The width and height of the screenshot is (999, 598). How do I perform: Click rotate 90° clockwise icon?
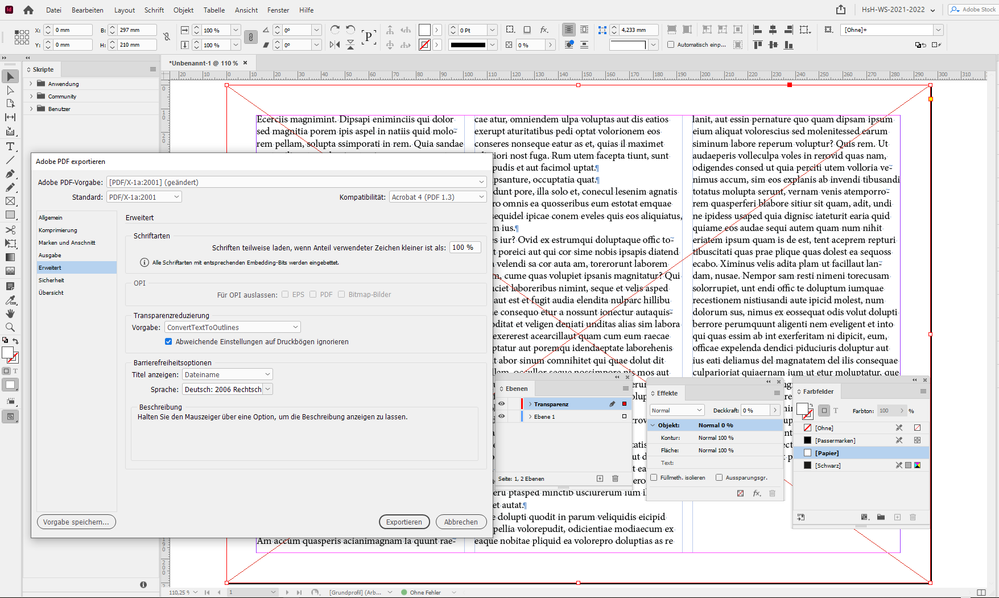335,30
